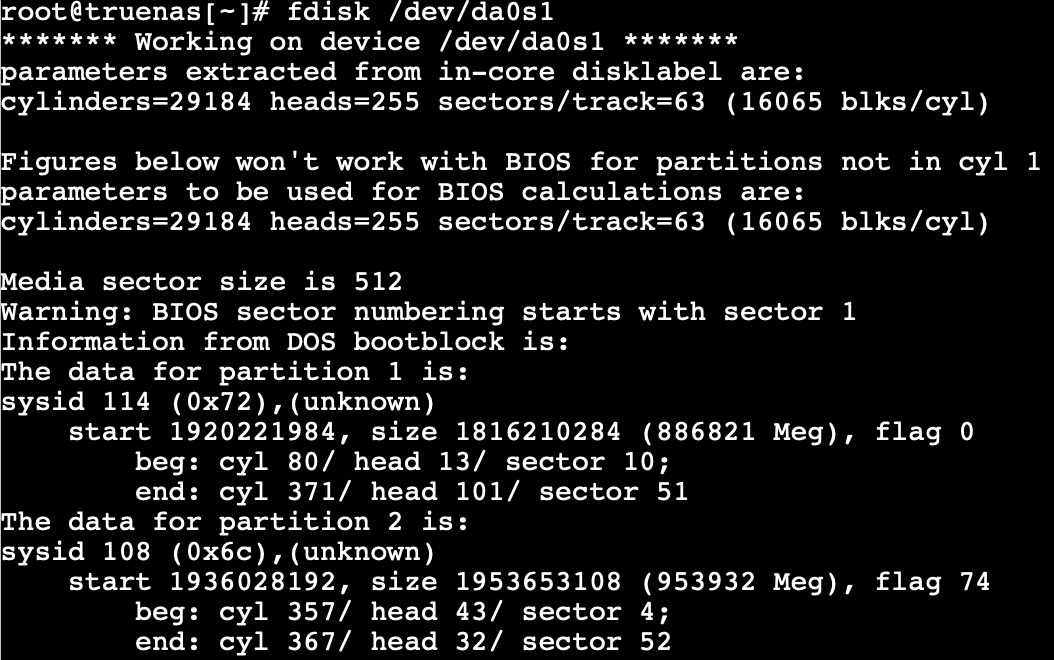Click the size 1816210284 value
This screenshot has height=660, width=1054.
tap(496, 431)
